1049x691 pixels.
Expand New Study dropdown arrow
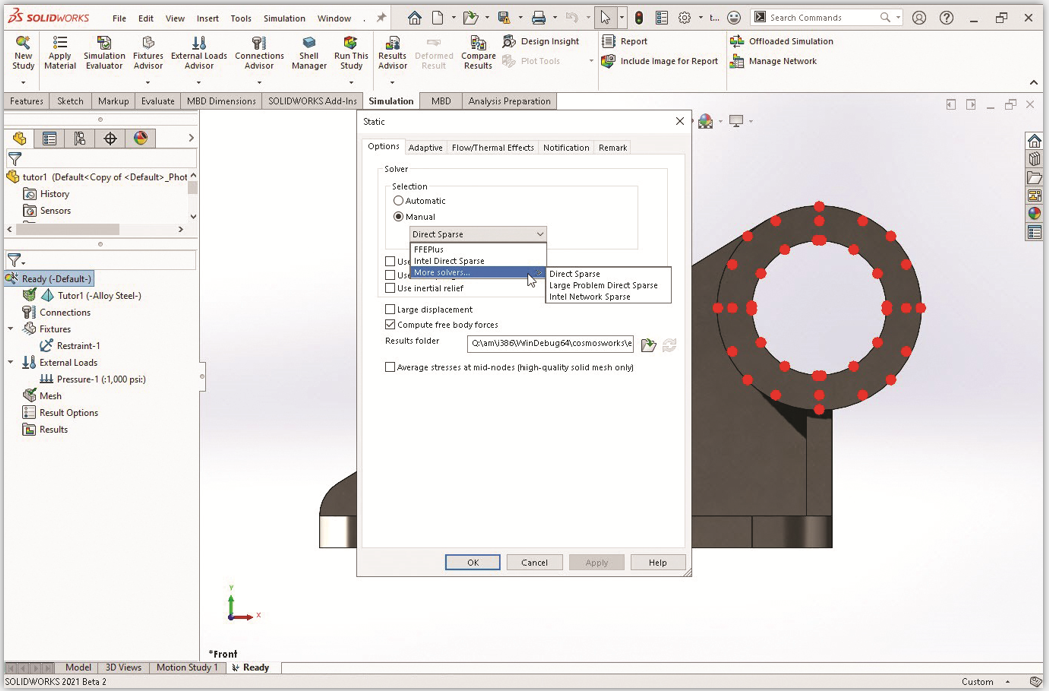pyautogui.click(x=23, y=82)
